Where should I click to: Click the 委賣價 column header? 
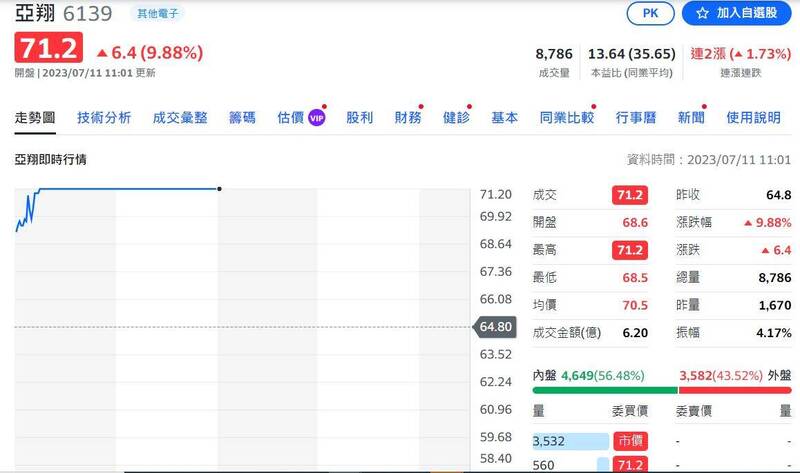(694, 411)
